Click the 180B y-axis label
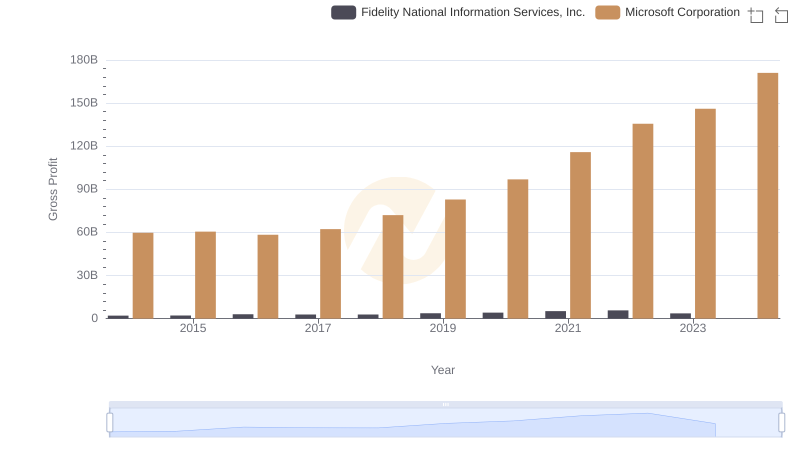 coord(84,60)
